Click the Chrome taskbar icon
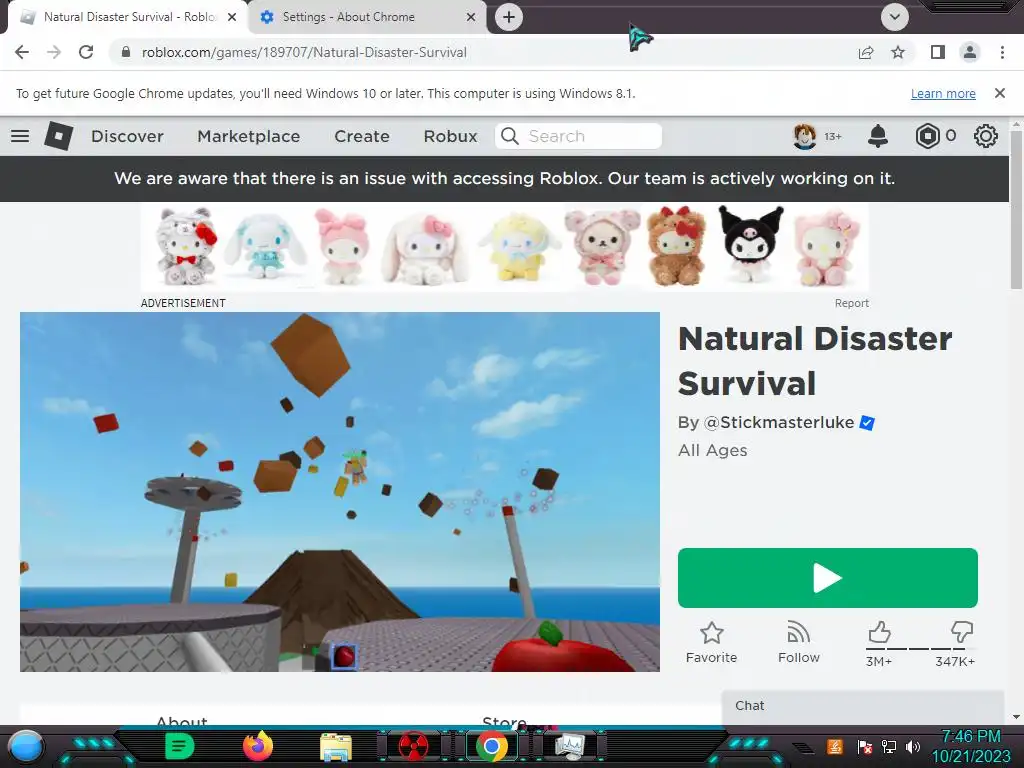The width and height of the screenshot is (1024, 768). (492, 746)
